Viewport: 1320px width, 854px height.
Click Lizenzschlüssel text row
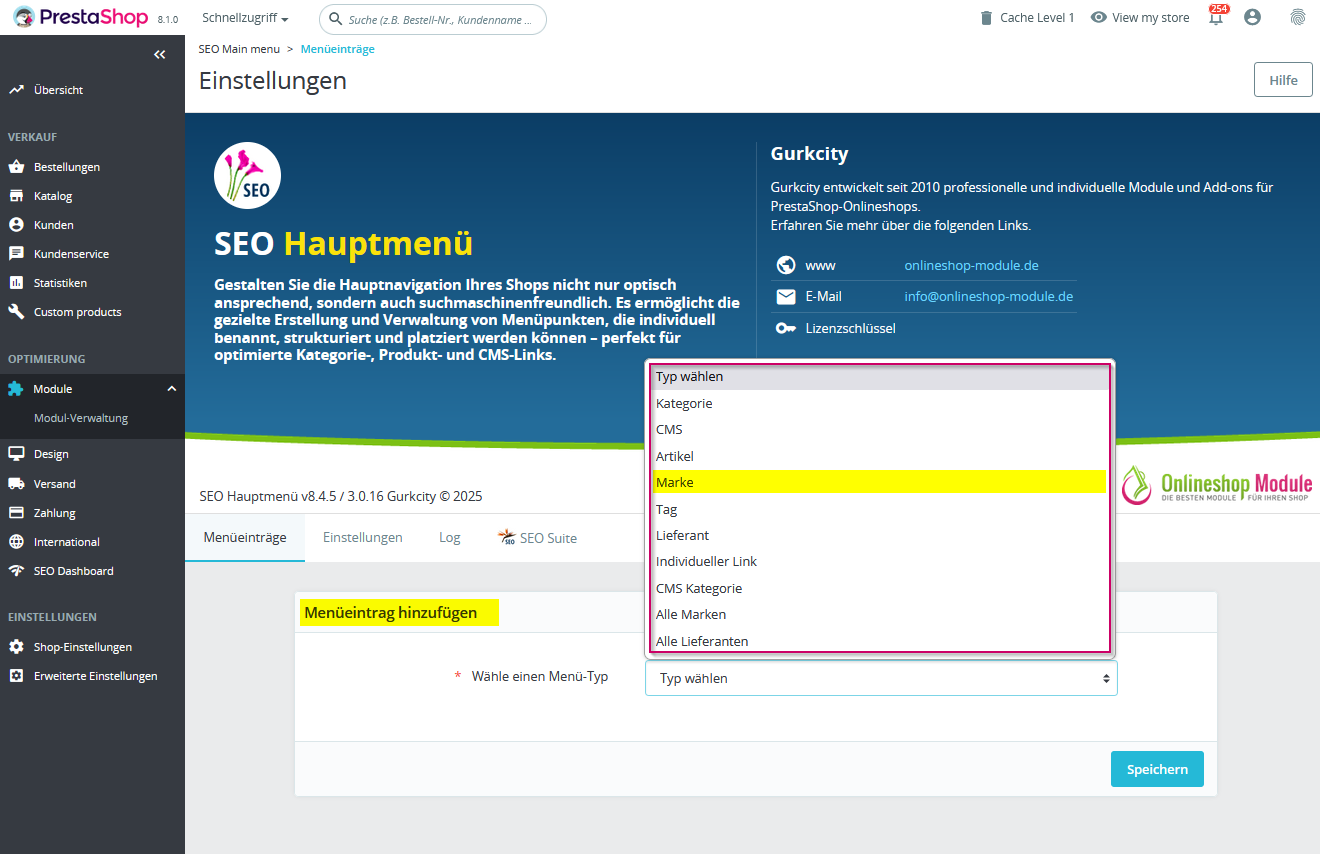point(850,328)
